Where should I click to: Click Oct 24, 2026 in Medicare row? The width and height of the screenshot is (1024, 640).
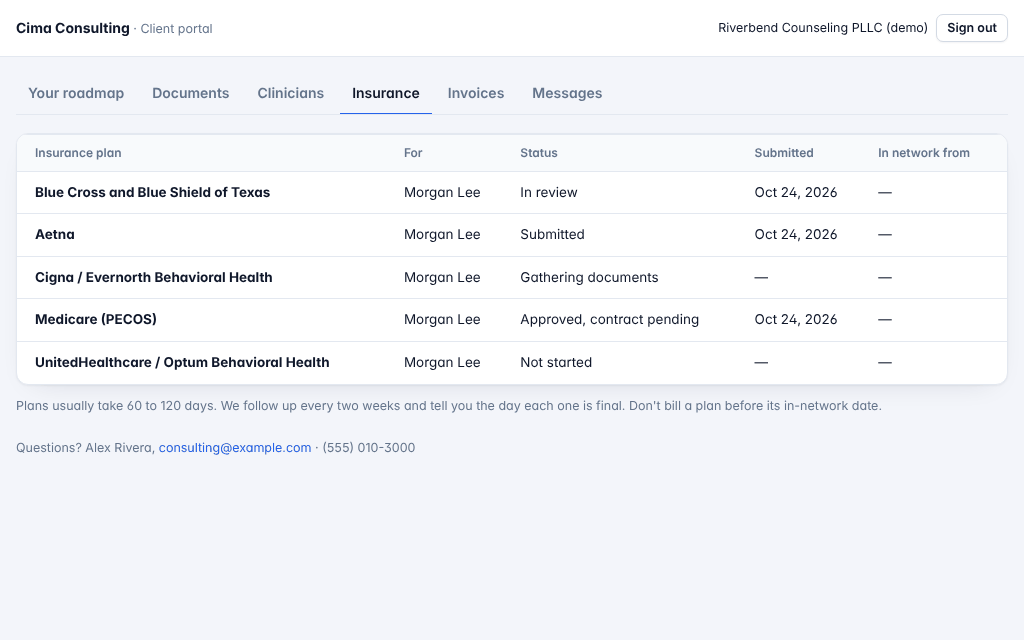tap(795, 319)
